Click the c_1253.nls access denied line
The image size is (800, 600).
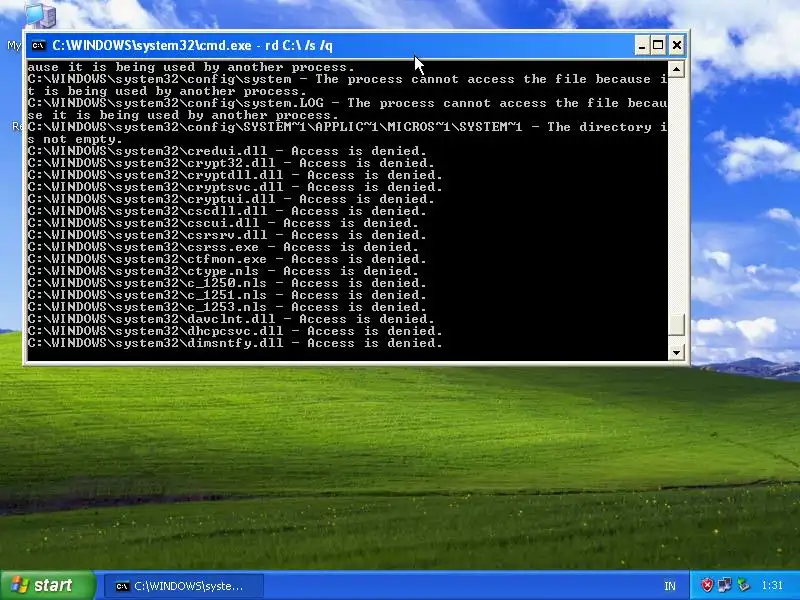point(227,307)
